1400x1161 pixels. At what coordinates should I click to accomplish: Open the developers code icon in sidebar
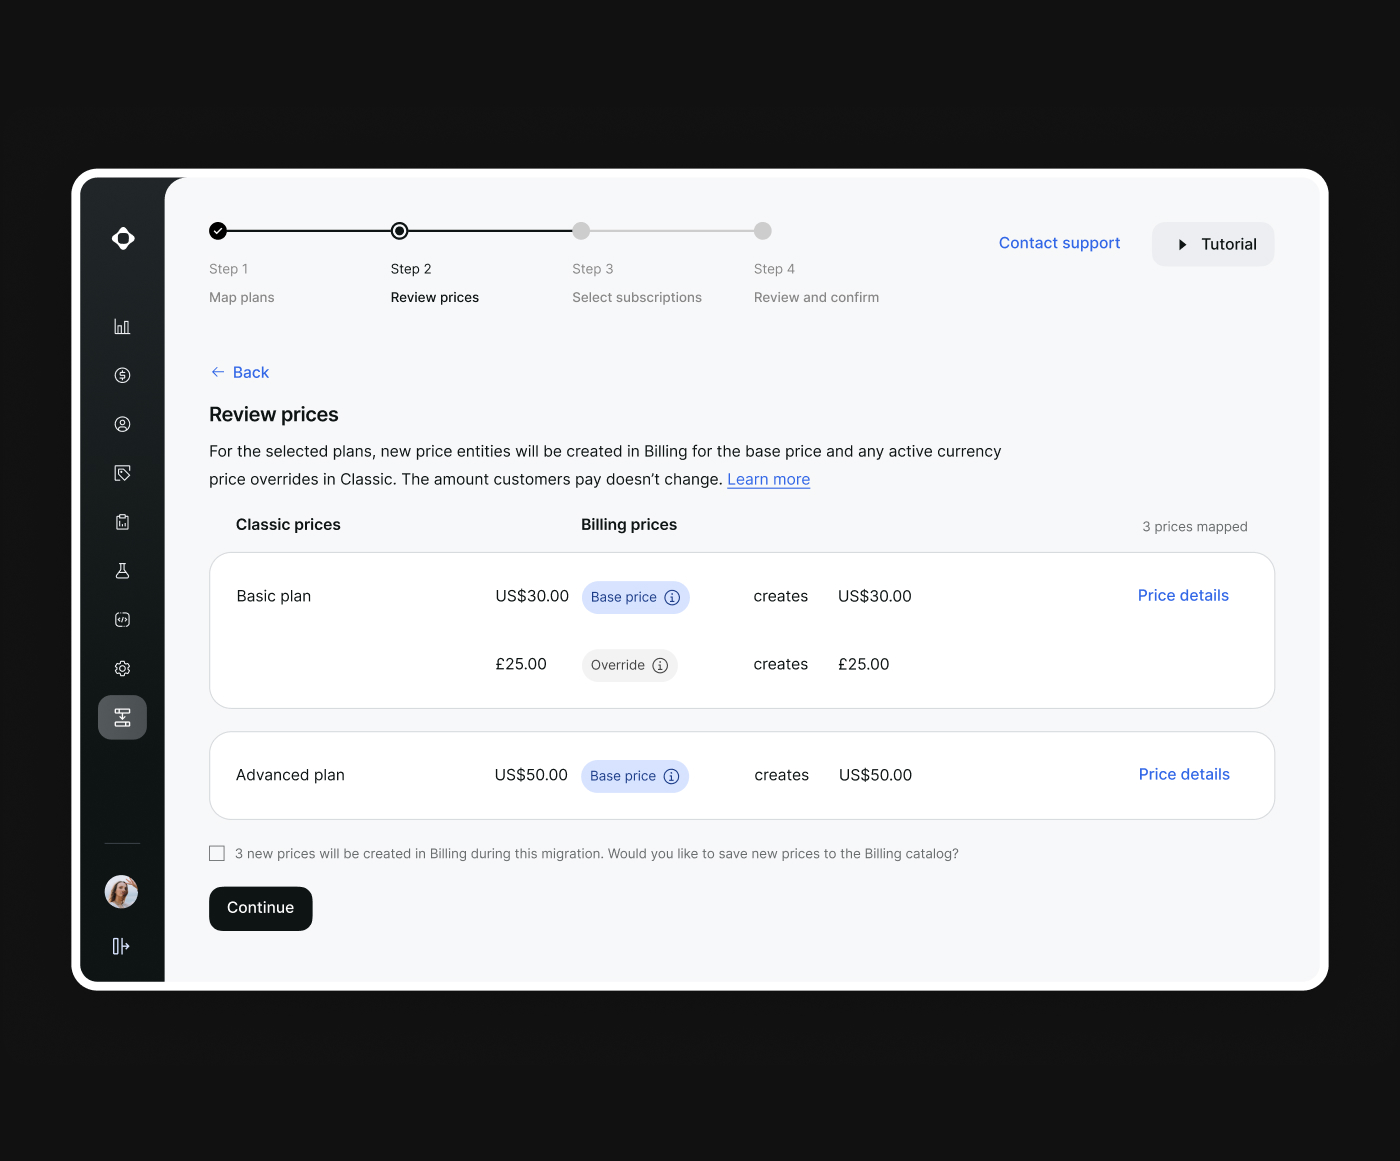122,619
